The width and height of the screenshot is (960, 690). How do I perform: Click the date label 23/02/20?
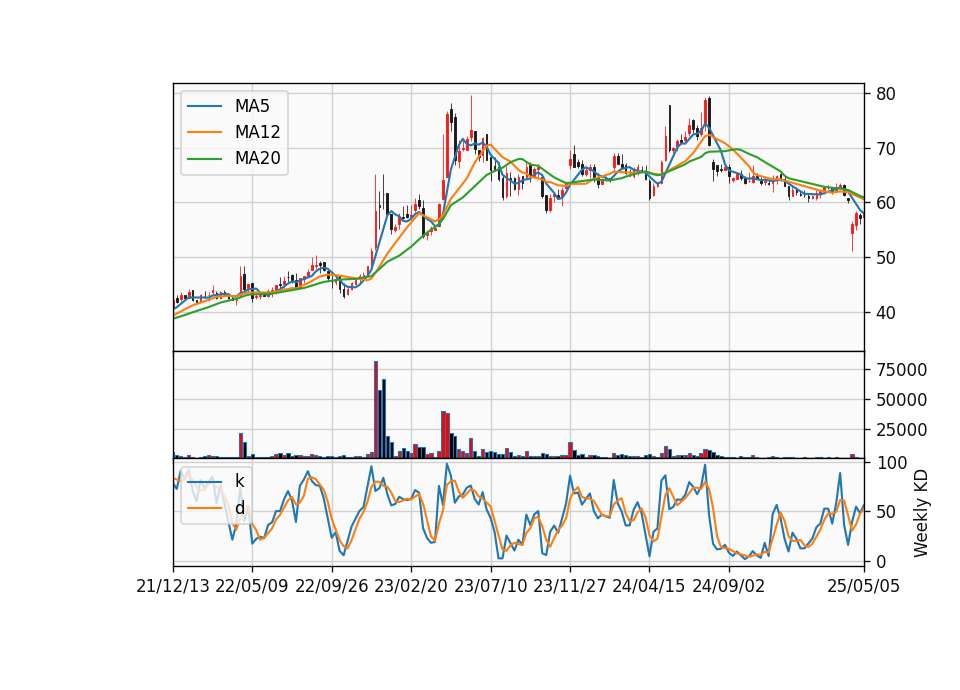click(x=411, y=586)
